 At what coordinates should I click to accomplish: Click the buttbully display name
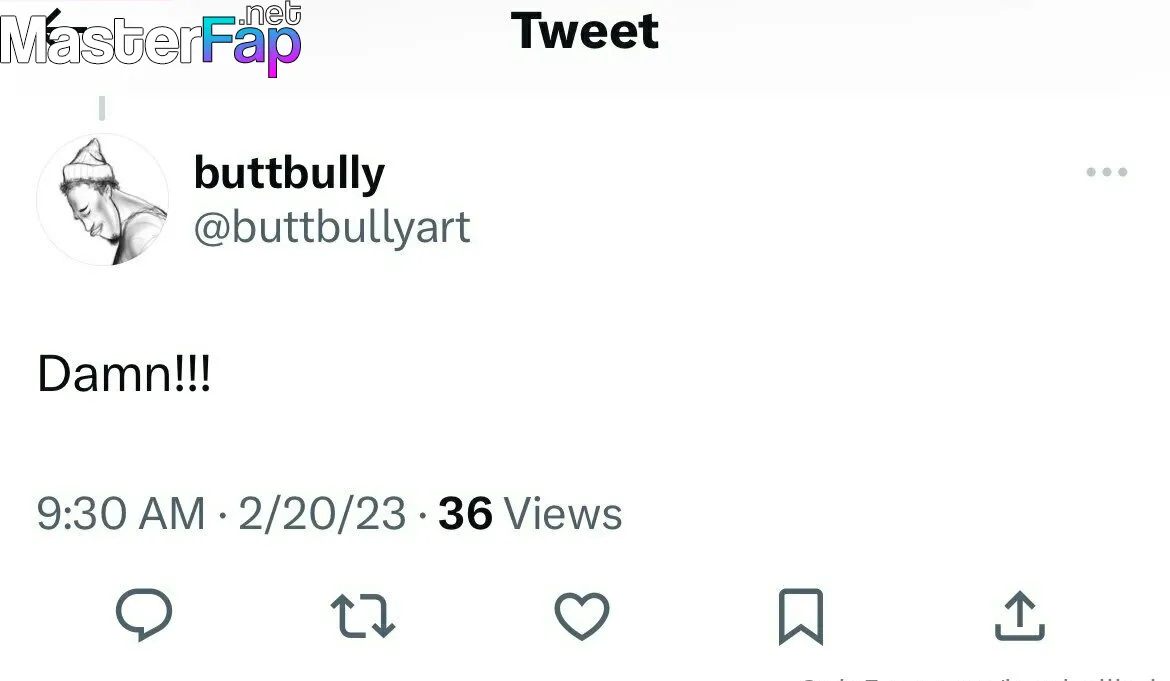tap(289, 173)
